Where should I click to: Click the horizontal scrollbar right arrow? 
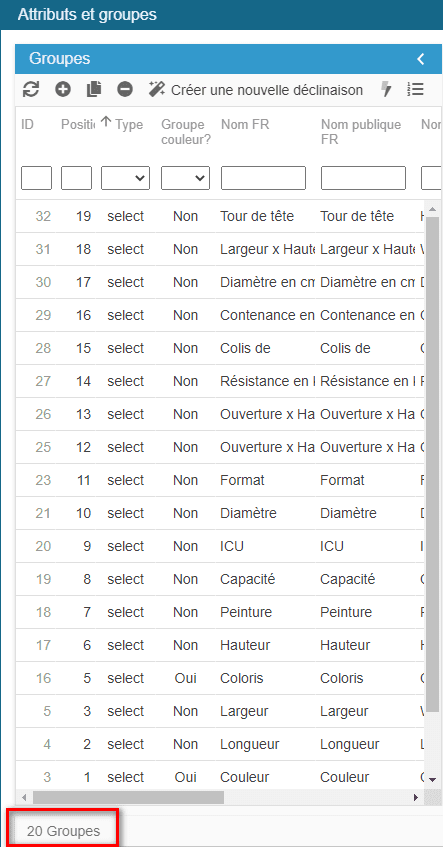click(x=415, y=797)
